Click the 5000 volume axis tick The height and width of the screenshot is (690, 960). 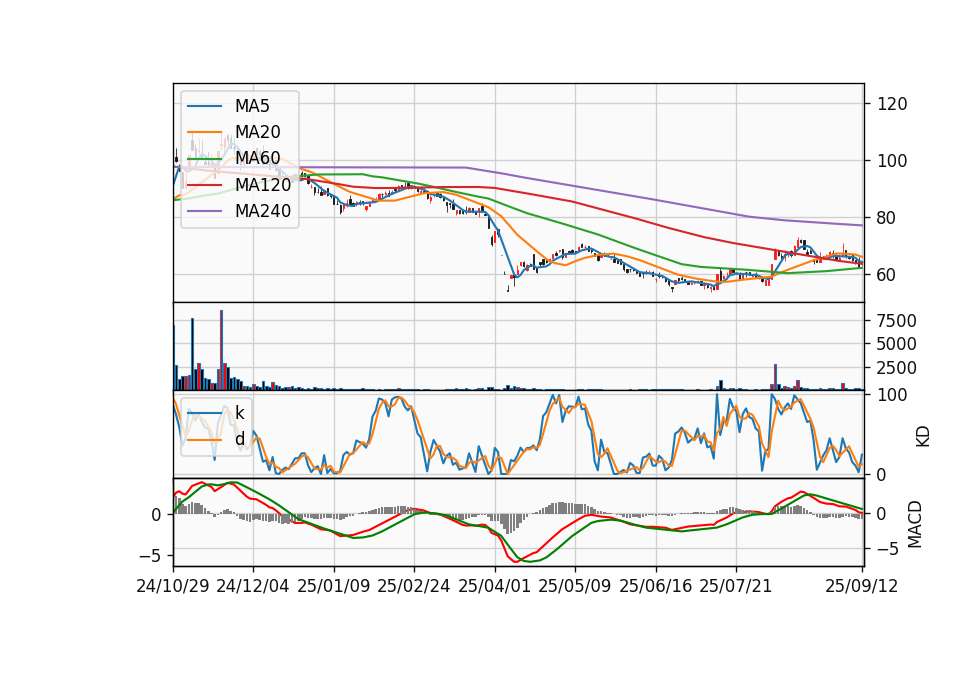click(x=896, y=344)
